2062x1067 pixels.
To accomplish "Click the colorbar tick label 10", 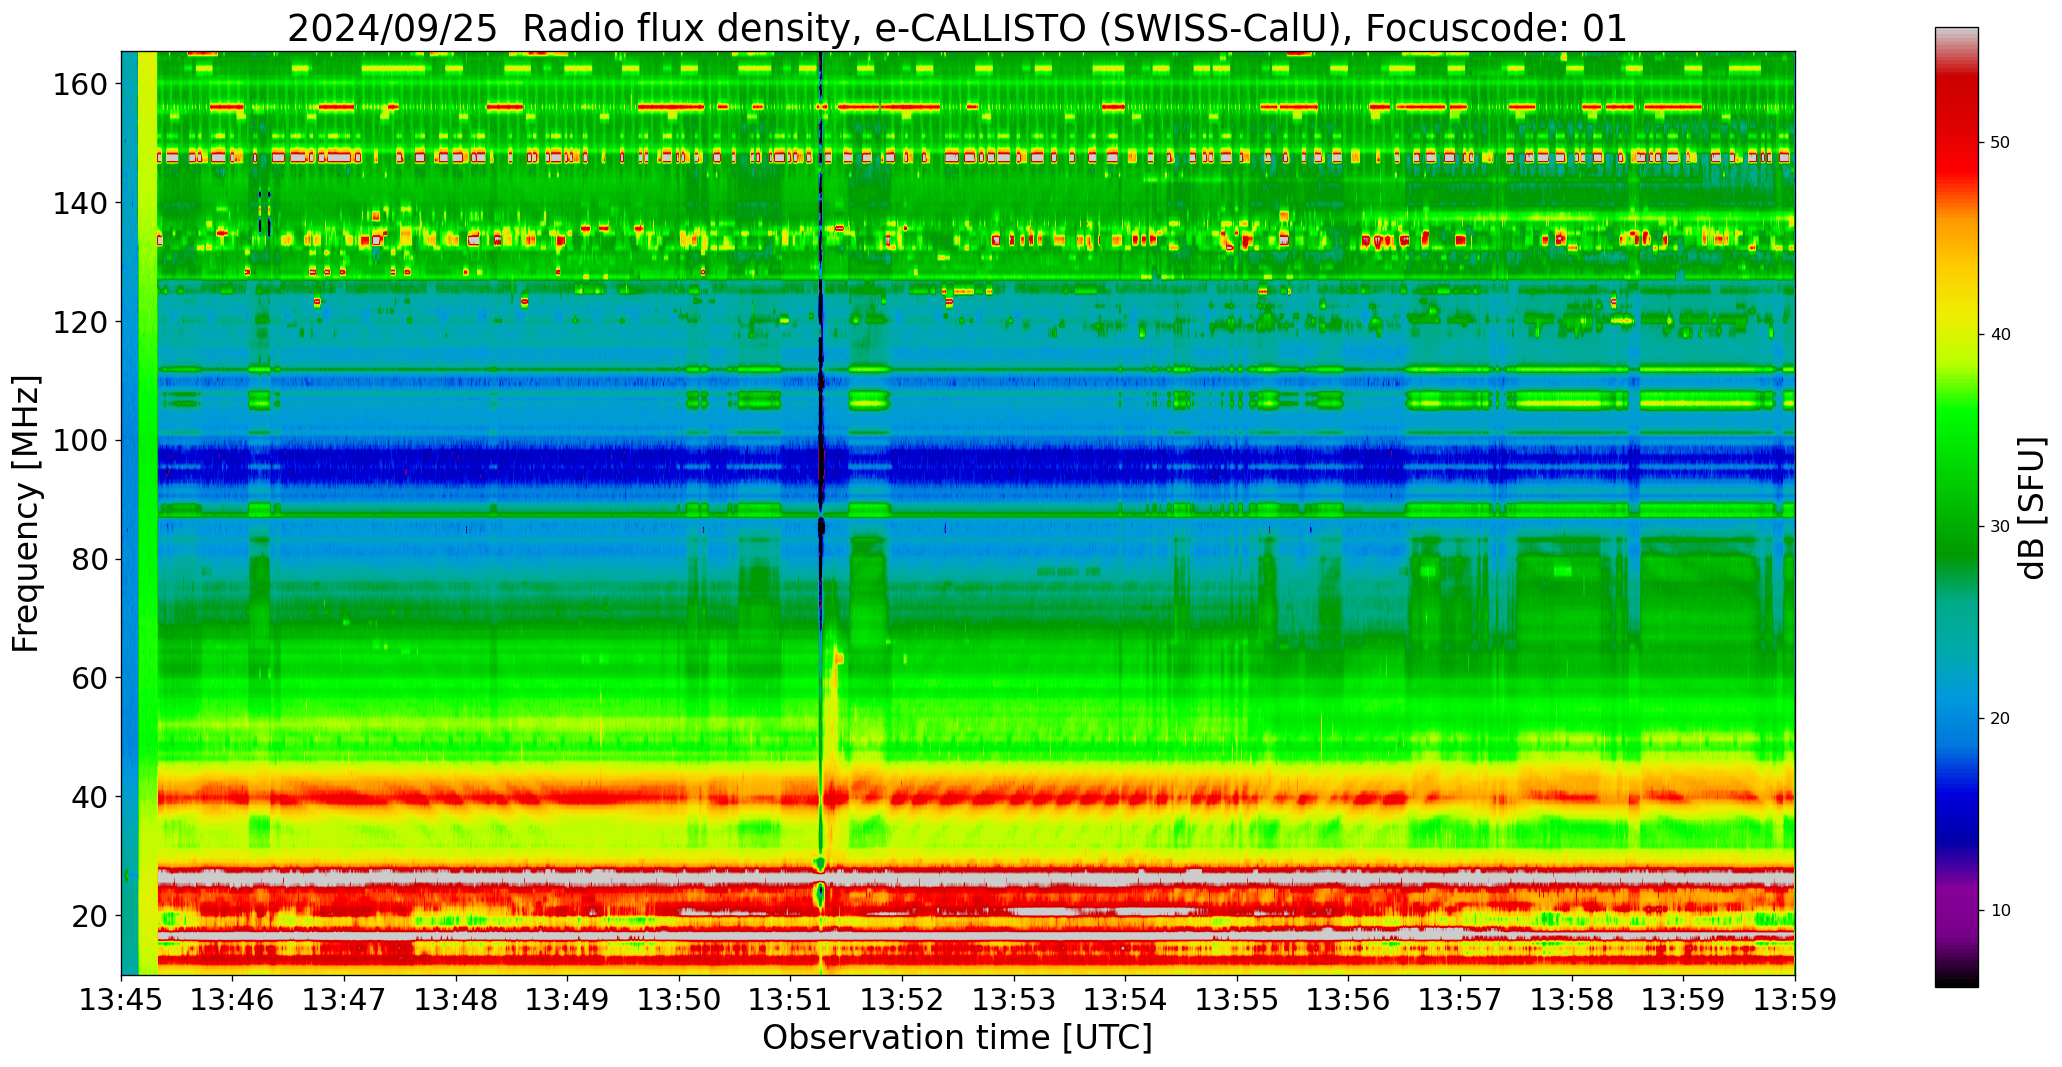I will tap(2000, 911).
